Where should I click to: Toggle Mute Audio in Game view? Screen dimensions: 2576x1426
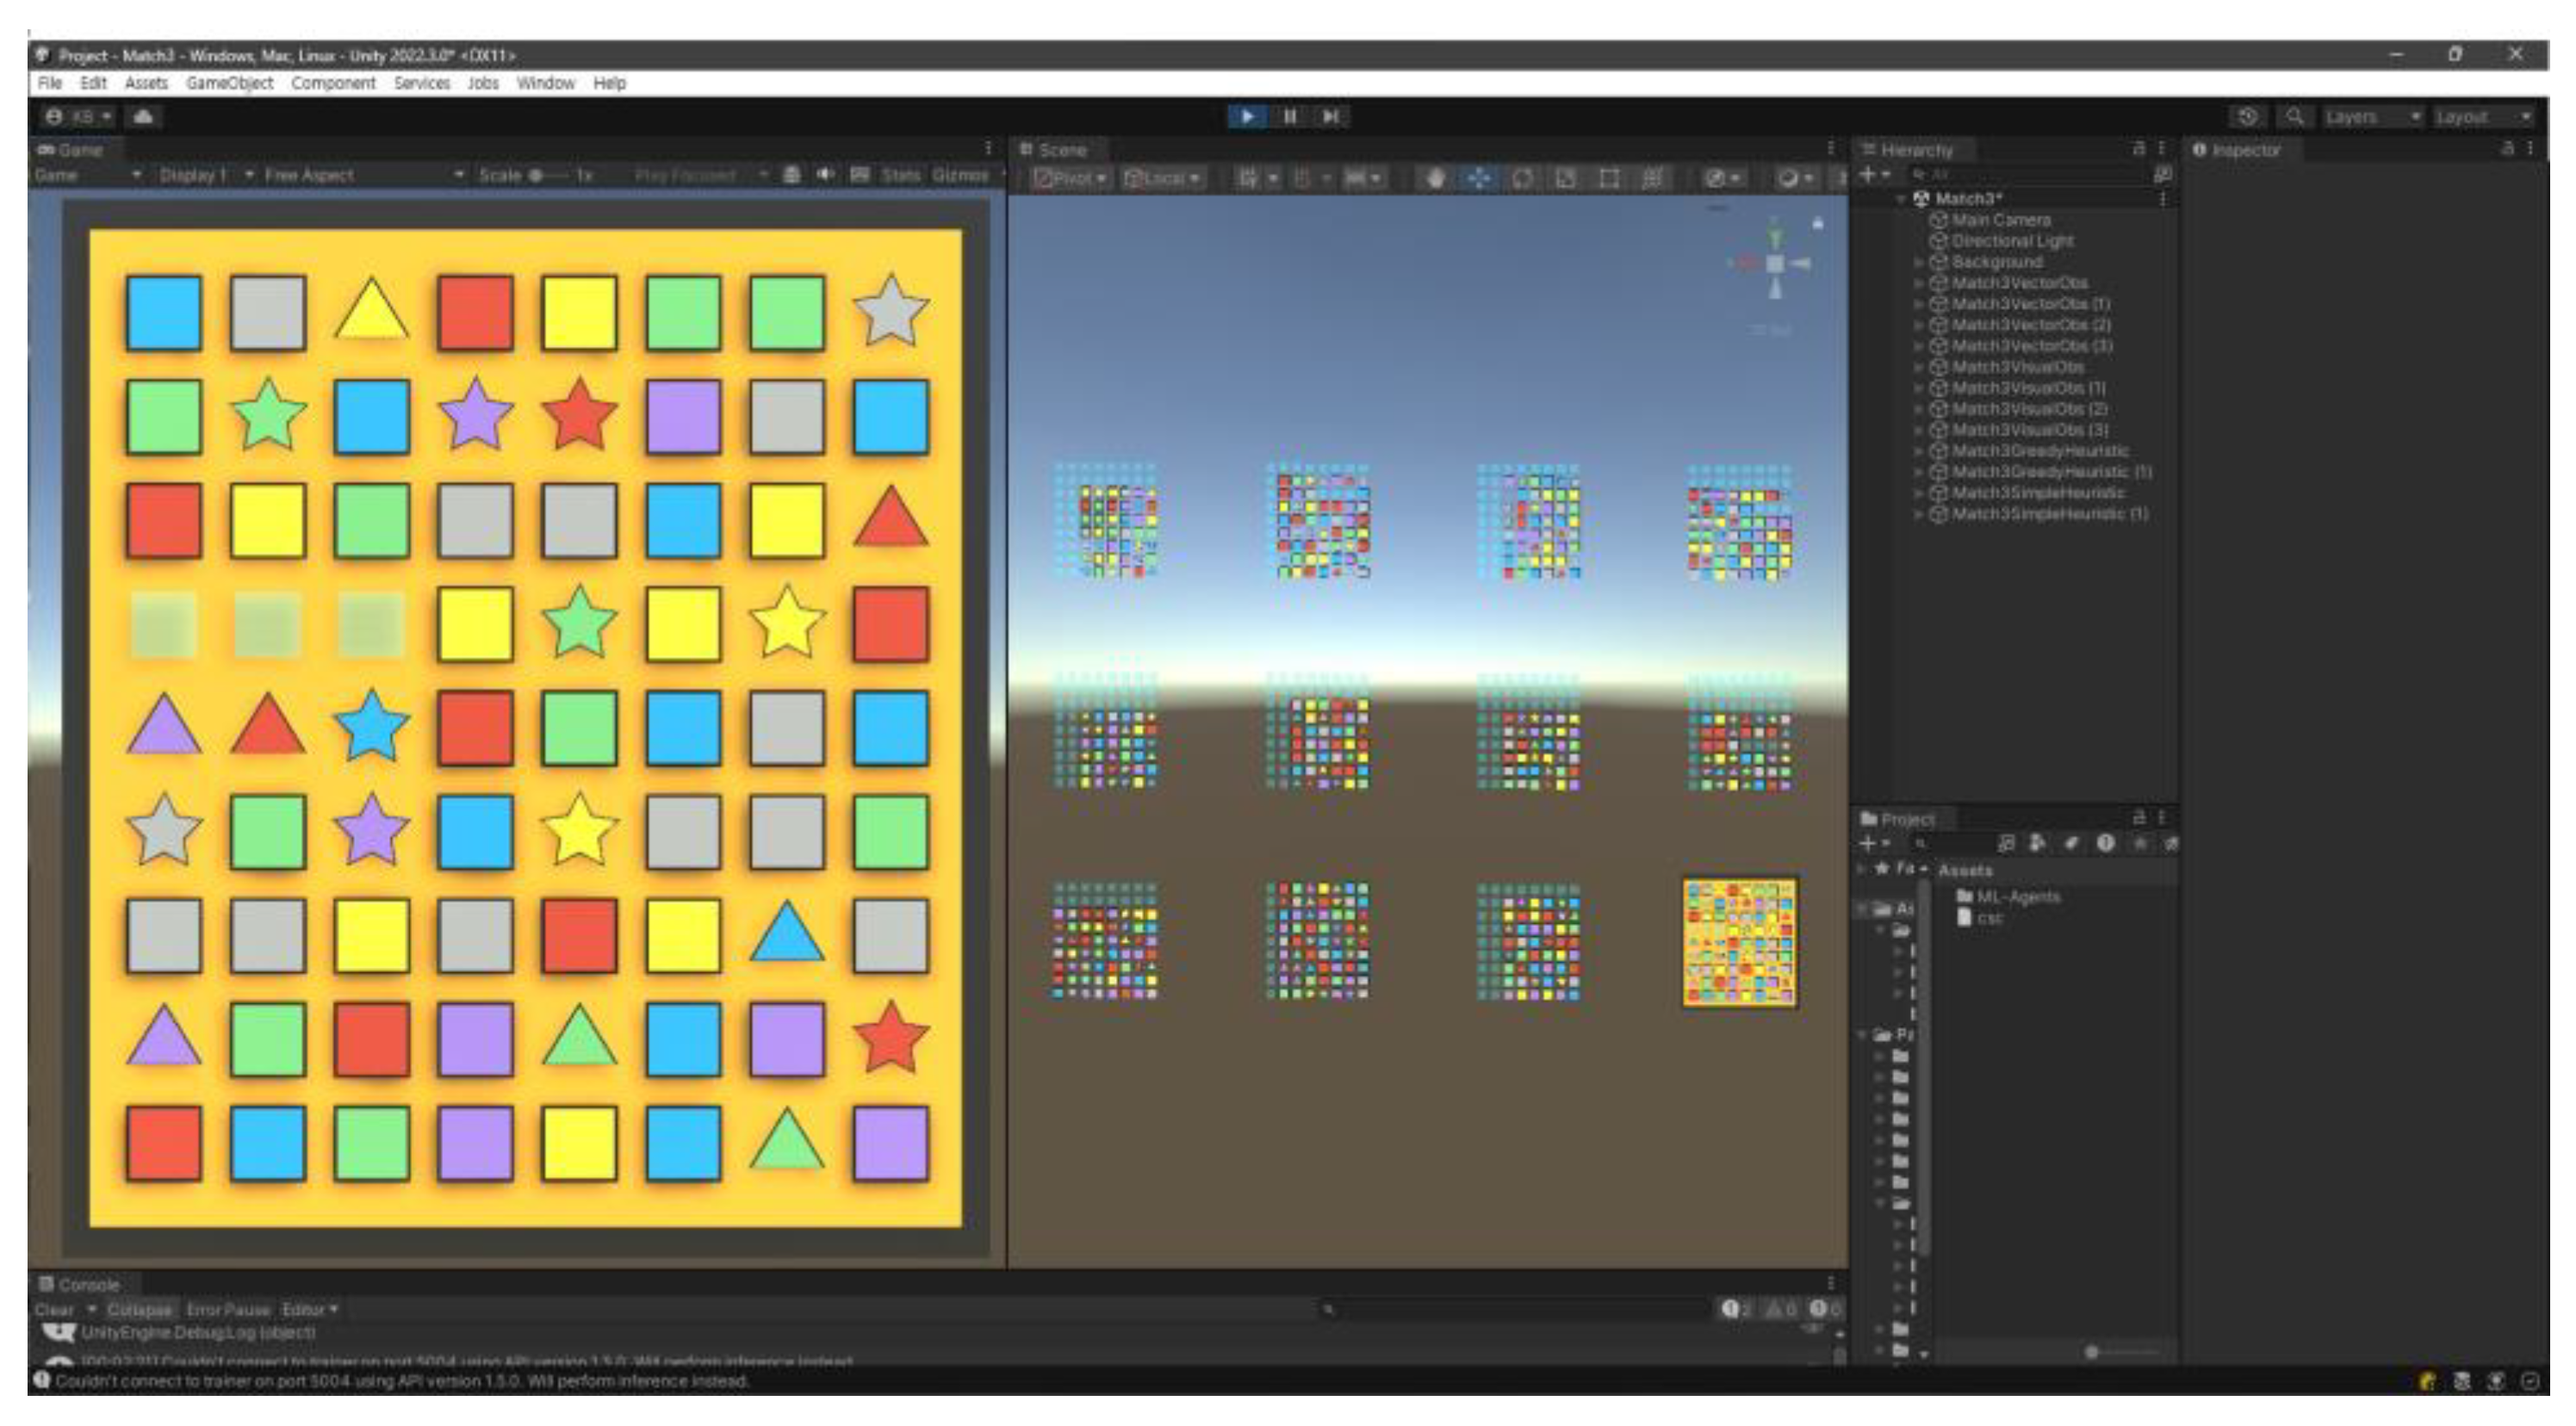pos(825,175)
